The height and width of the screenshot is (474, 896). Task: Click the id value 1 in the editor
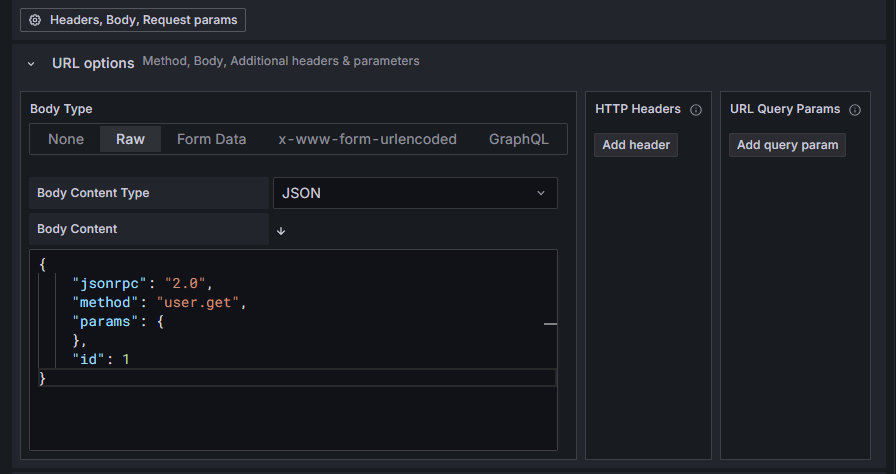click(x=126, y=358)
